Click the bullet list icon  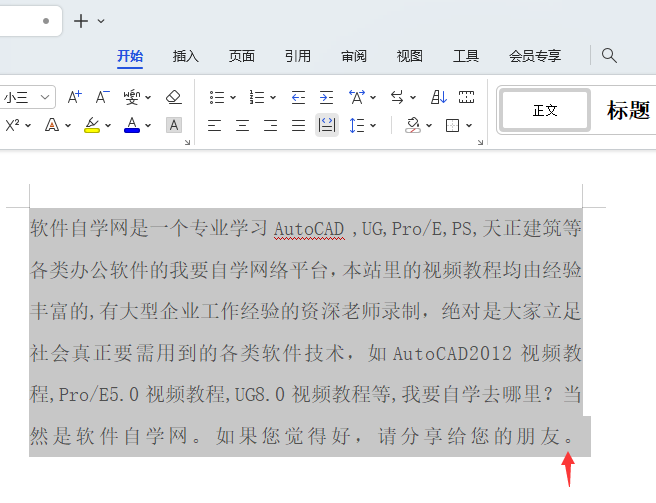click(x=217, y=97)
